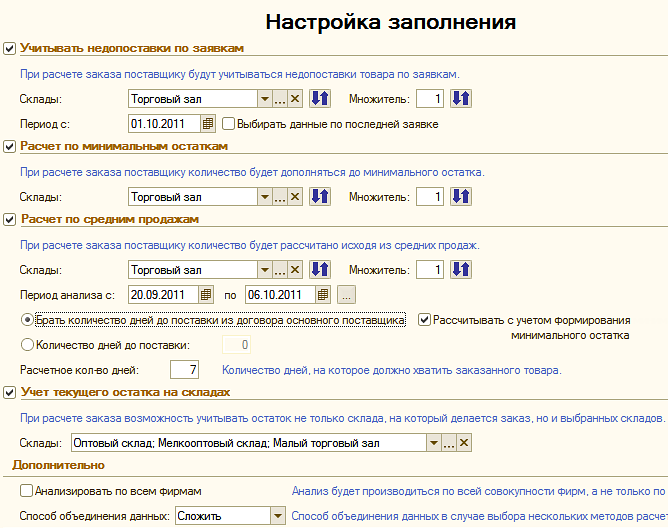
Task: Click the Дополнительно section header
Action: 58,465
